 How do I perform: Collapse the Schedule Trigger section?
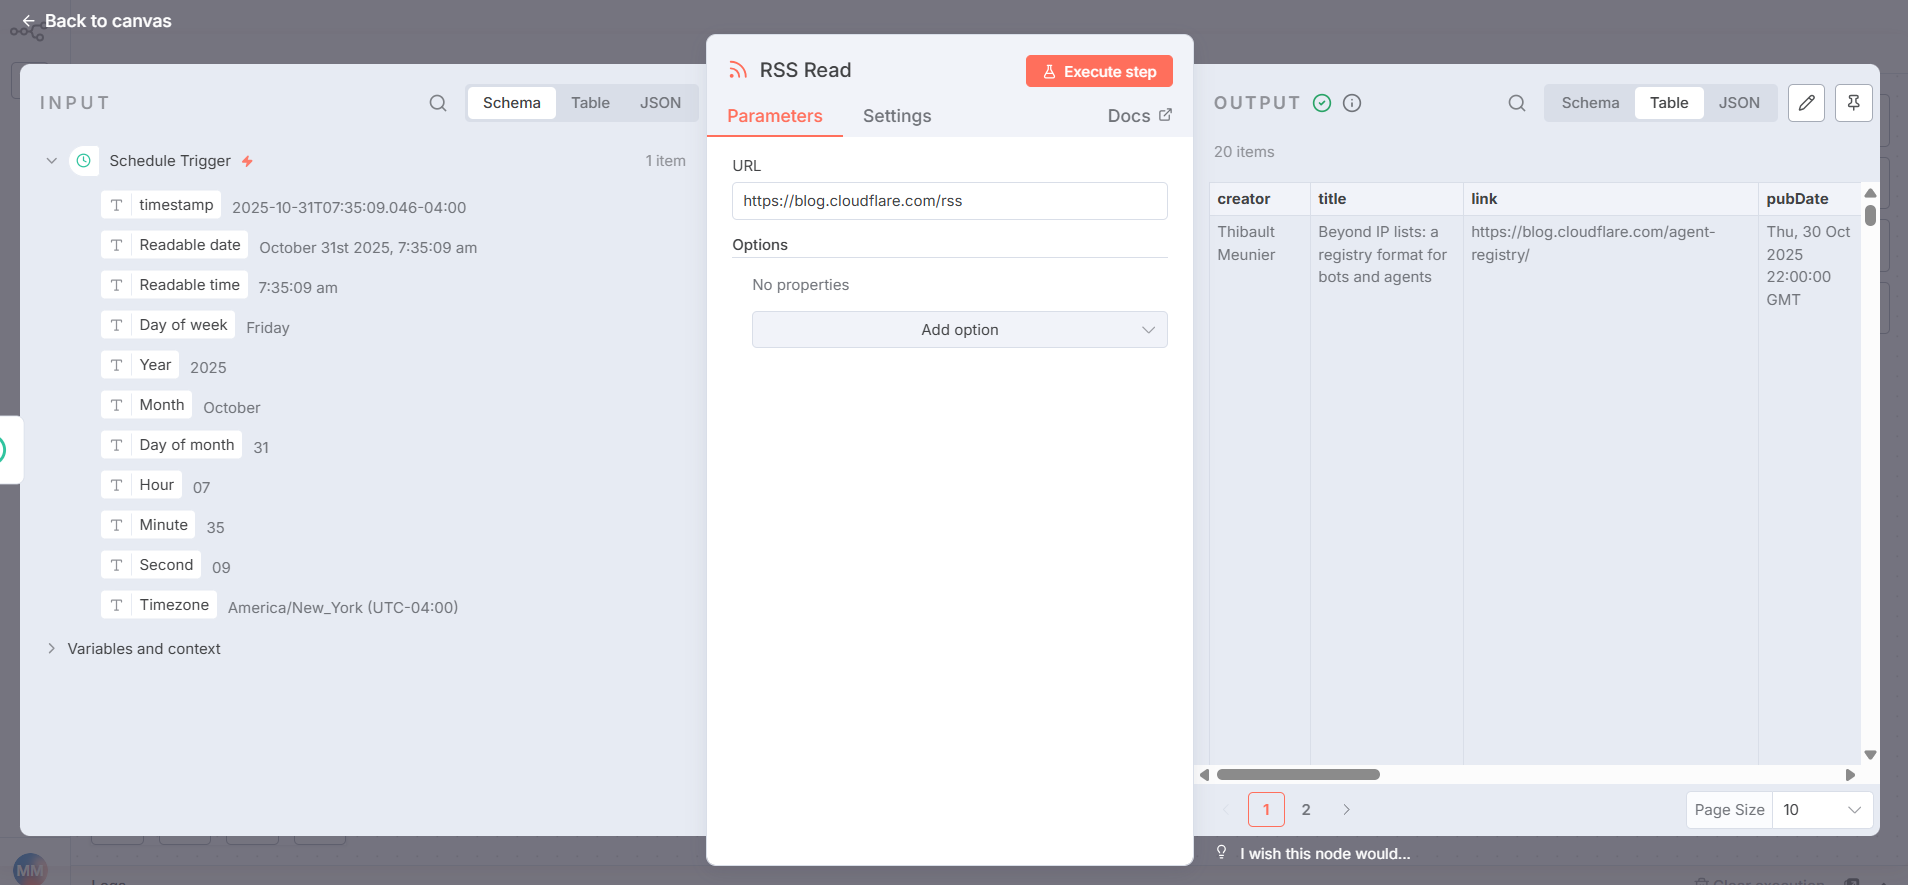point(52,161)
